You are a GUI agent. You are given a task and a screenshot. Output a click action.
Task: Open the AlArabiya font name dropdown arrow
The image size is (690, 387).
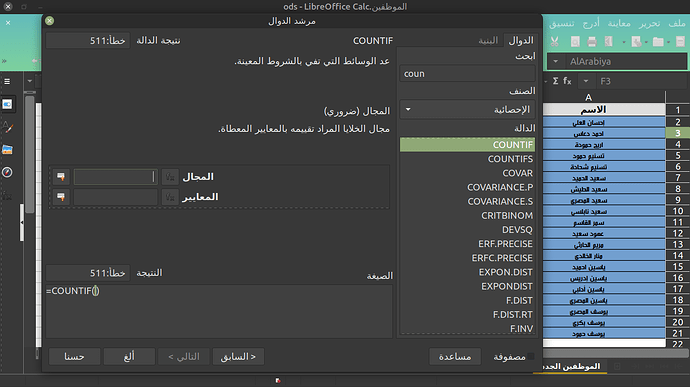pos(556,62)
